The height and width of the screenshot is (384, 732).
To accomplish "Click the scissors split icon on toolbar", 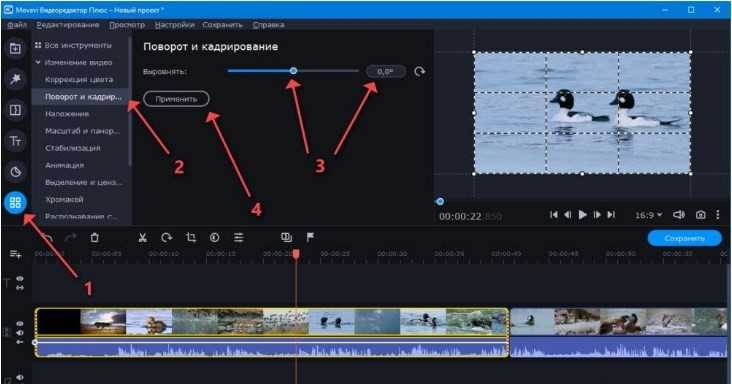I will 142,237.
